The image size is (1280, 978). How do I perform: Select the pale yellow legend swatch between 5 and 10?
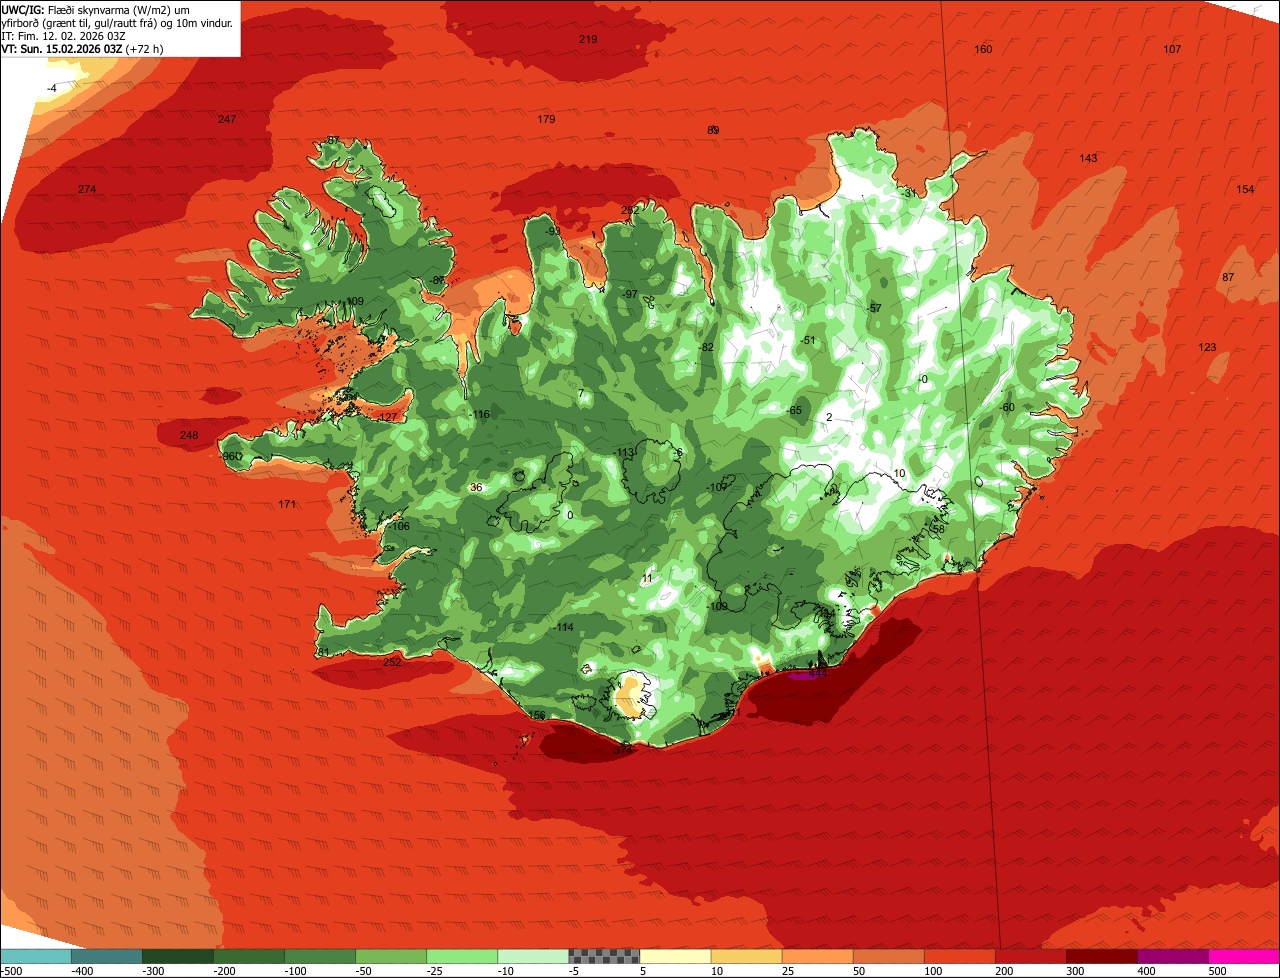(x=675, y=956)
